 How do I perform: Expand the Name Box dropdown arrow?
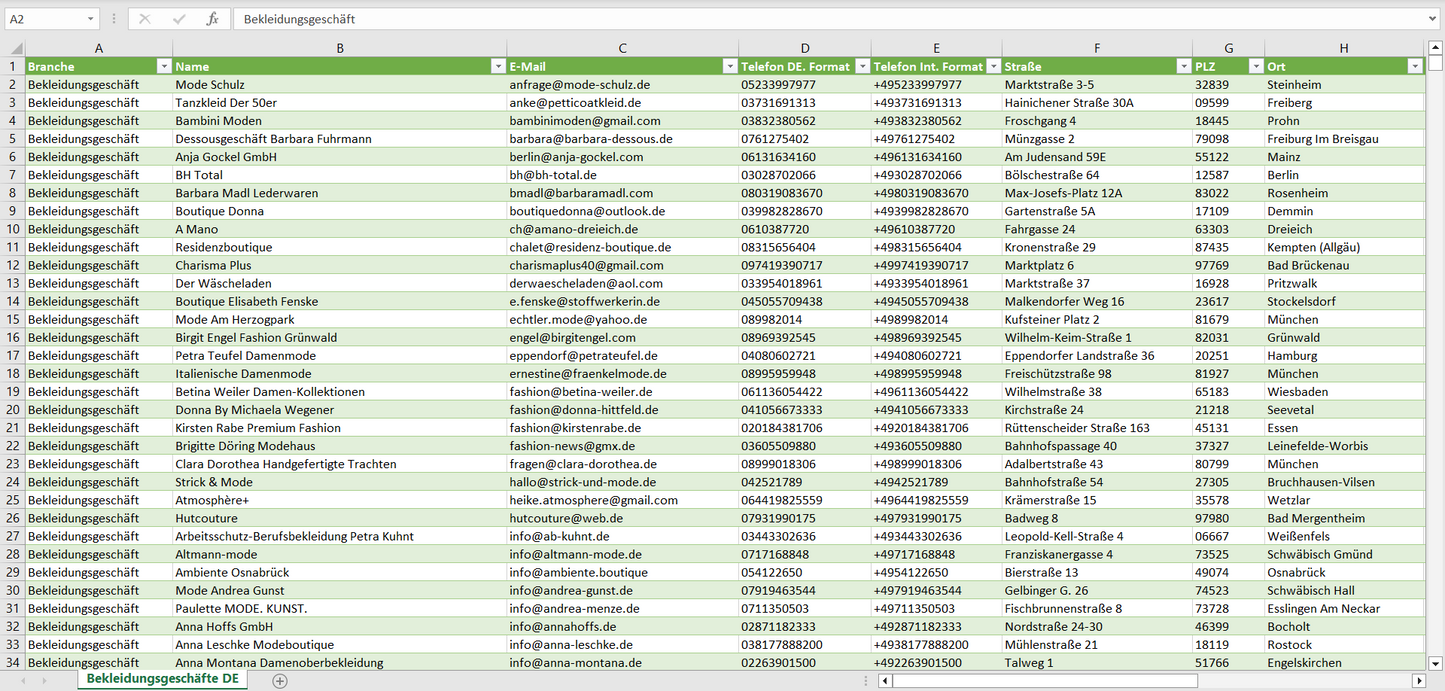(90, 19)
